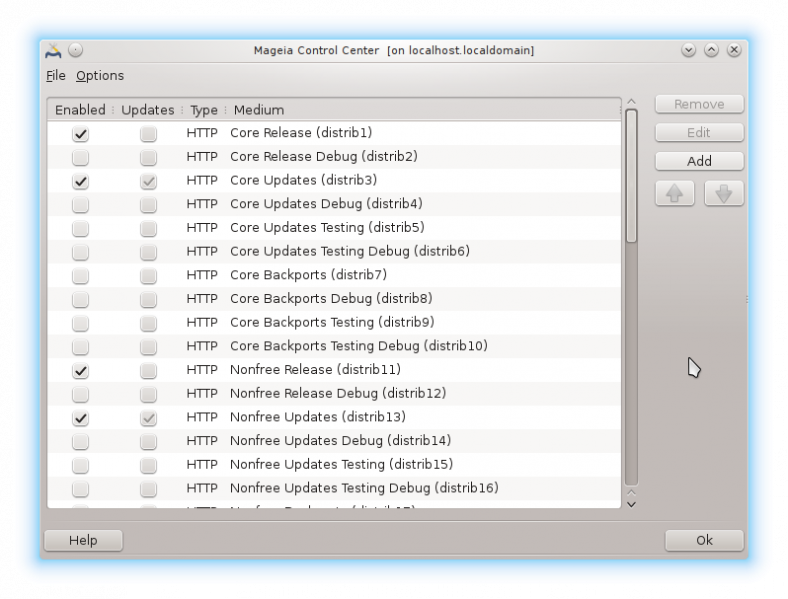Image resolution: width=788 pixels, height=599 pixels.
Task: Click scrollbar trough below the thumb
Action: [632, 364]
